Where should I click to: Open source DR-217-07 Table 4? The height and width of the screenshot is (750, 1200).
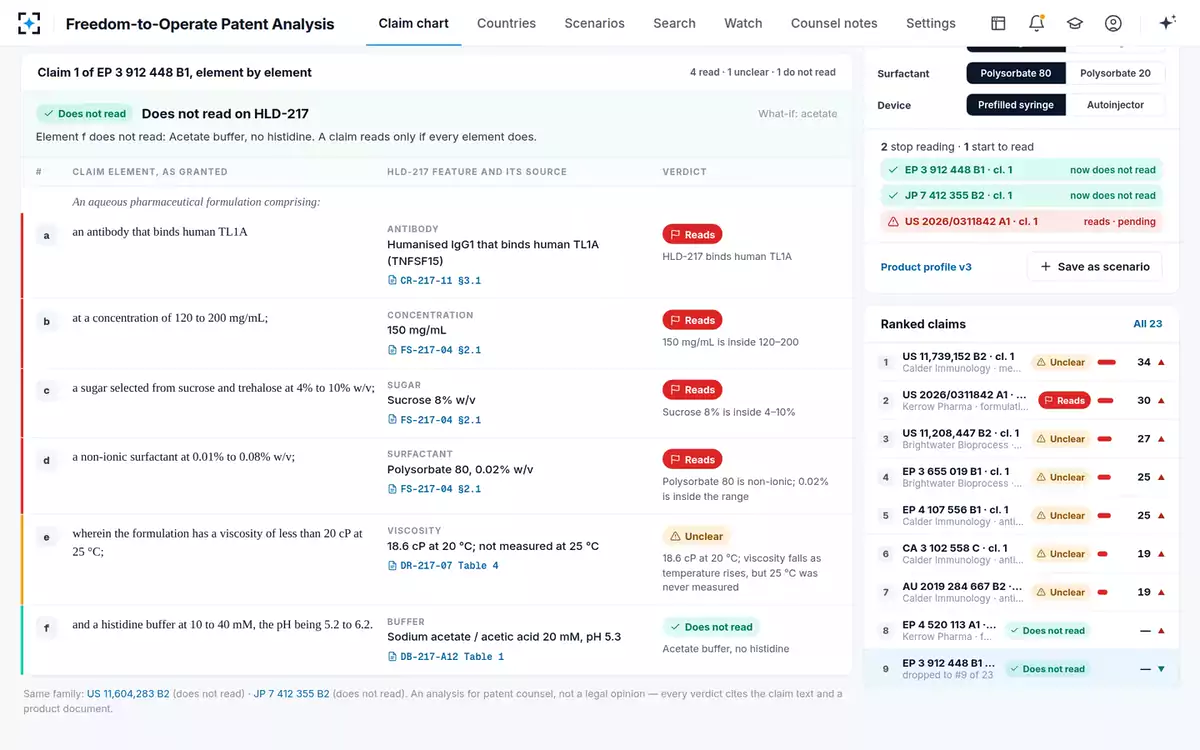[x=443, y=566]
